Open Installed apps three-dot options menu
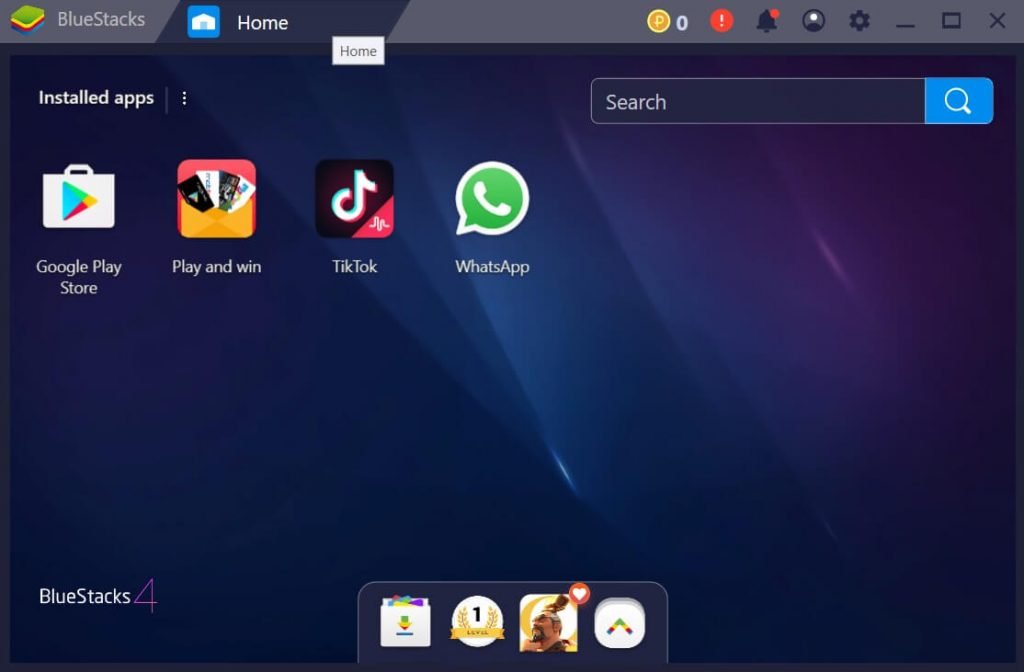The height and width of the screenshot is (672, 1024). (184, 98)
